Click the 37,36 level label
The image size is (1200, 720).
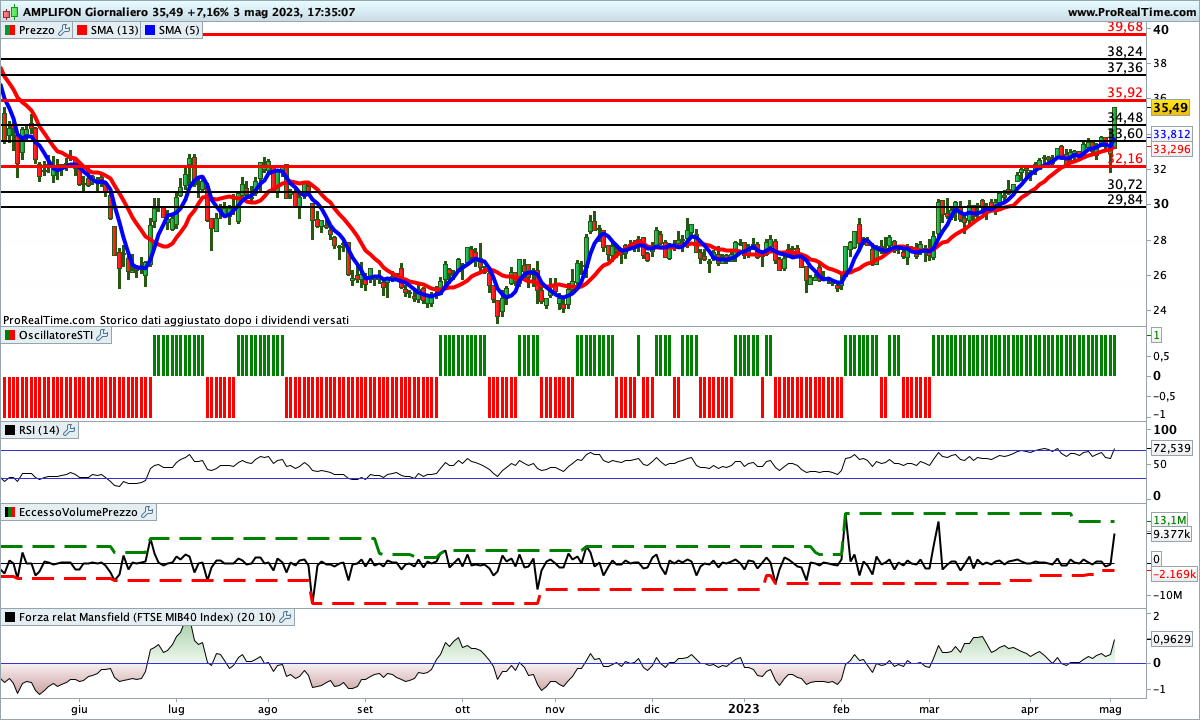coord(1126,67)
